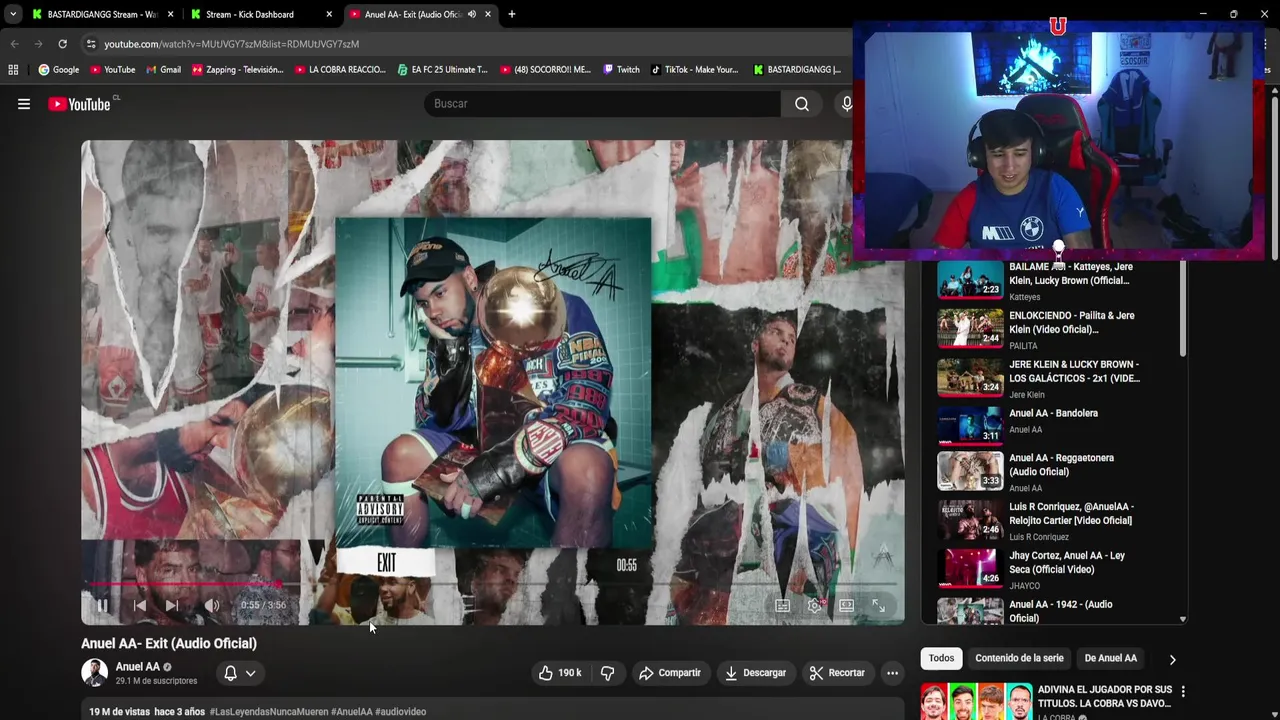1280x720 pixels.
Task: Skip to the previous video
Action: (x=140, y=605)
